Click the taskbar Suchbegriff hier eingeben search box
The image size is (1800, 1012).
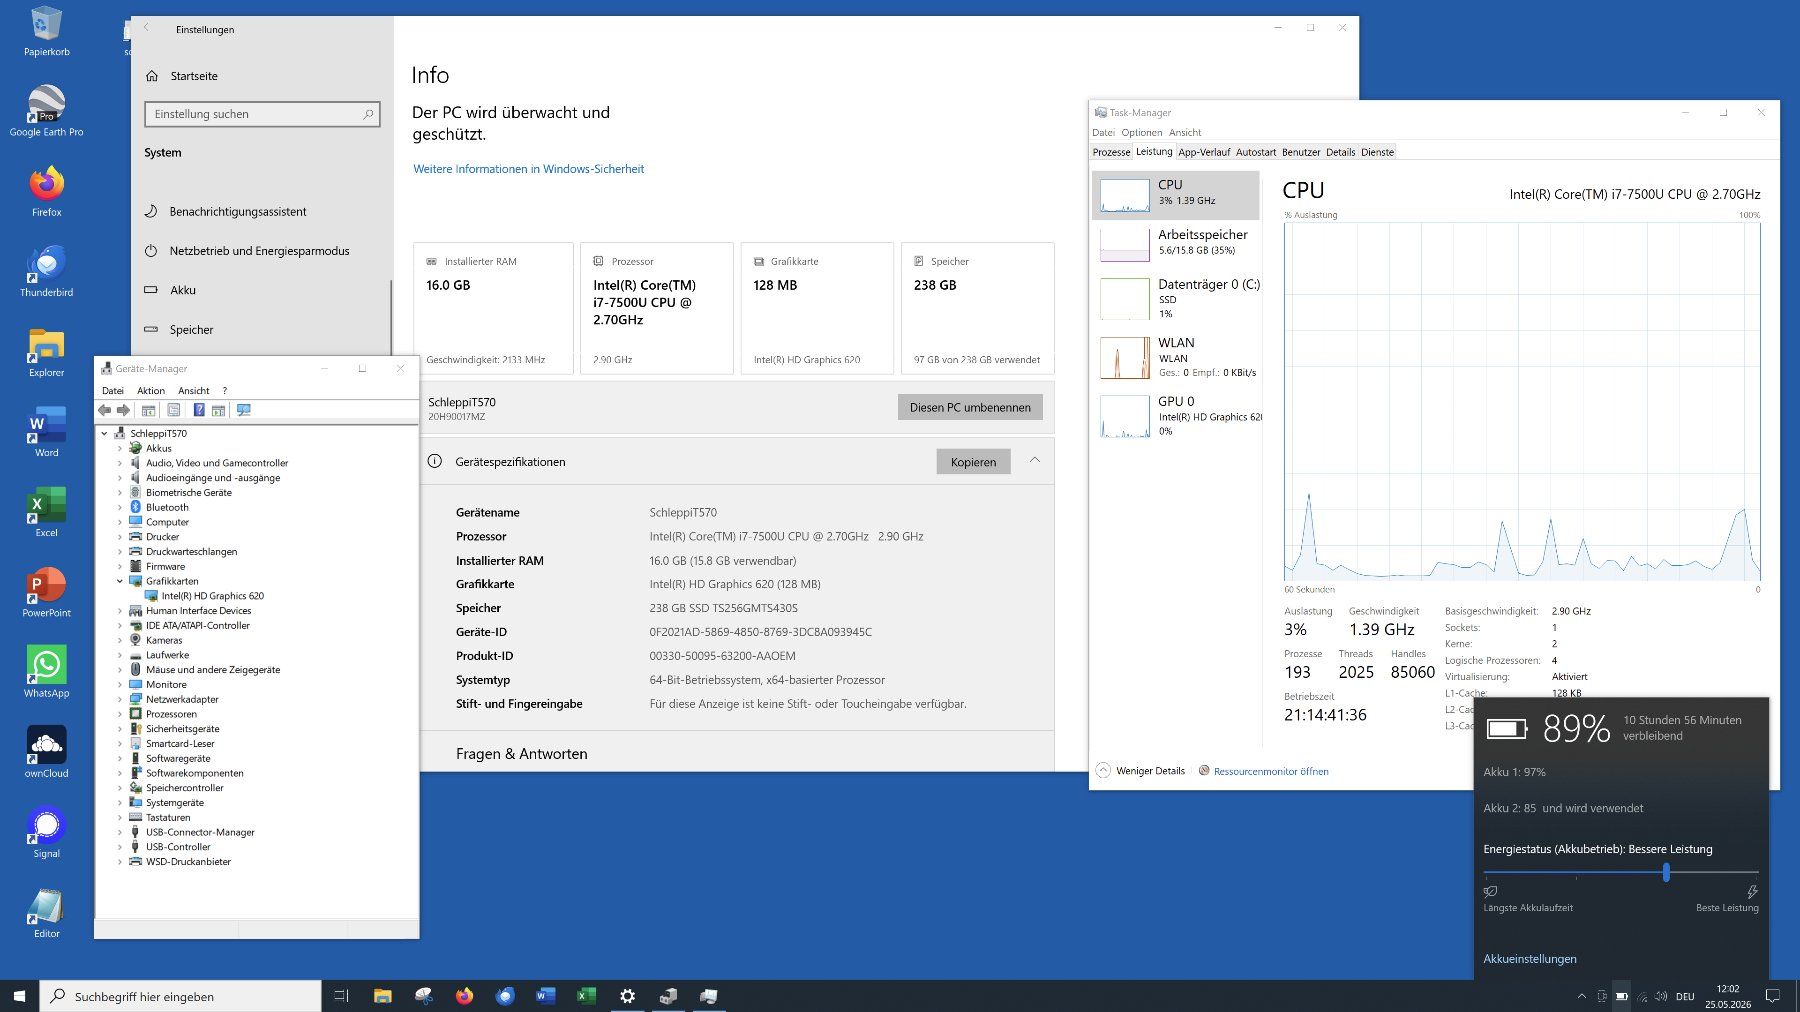[181, 996]
